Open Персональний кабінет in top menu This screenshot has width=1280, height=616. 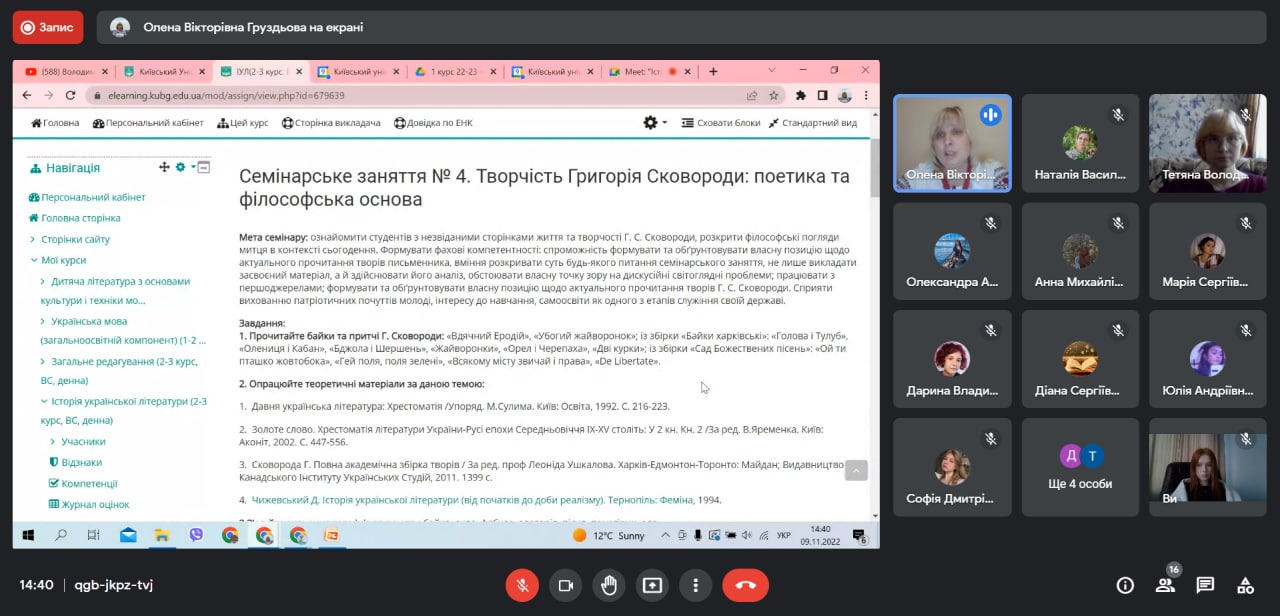(148, 123)
